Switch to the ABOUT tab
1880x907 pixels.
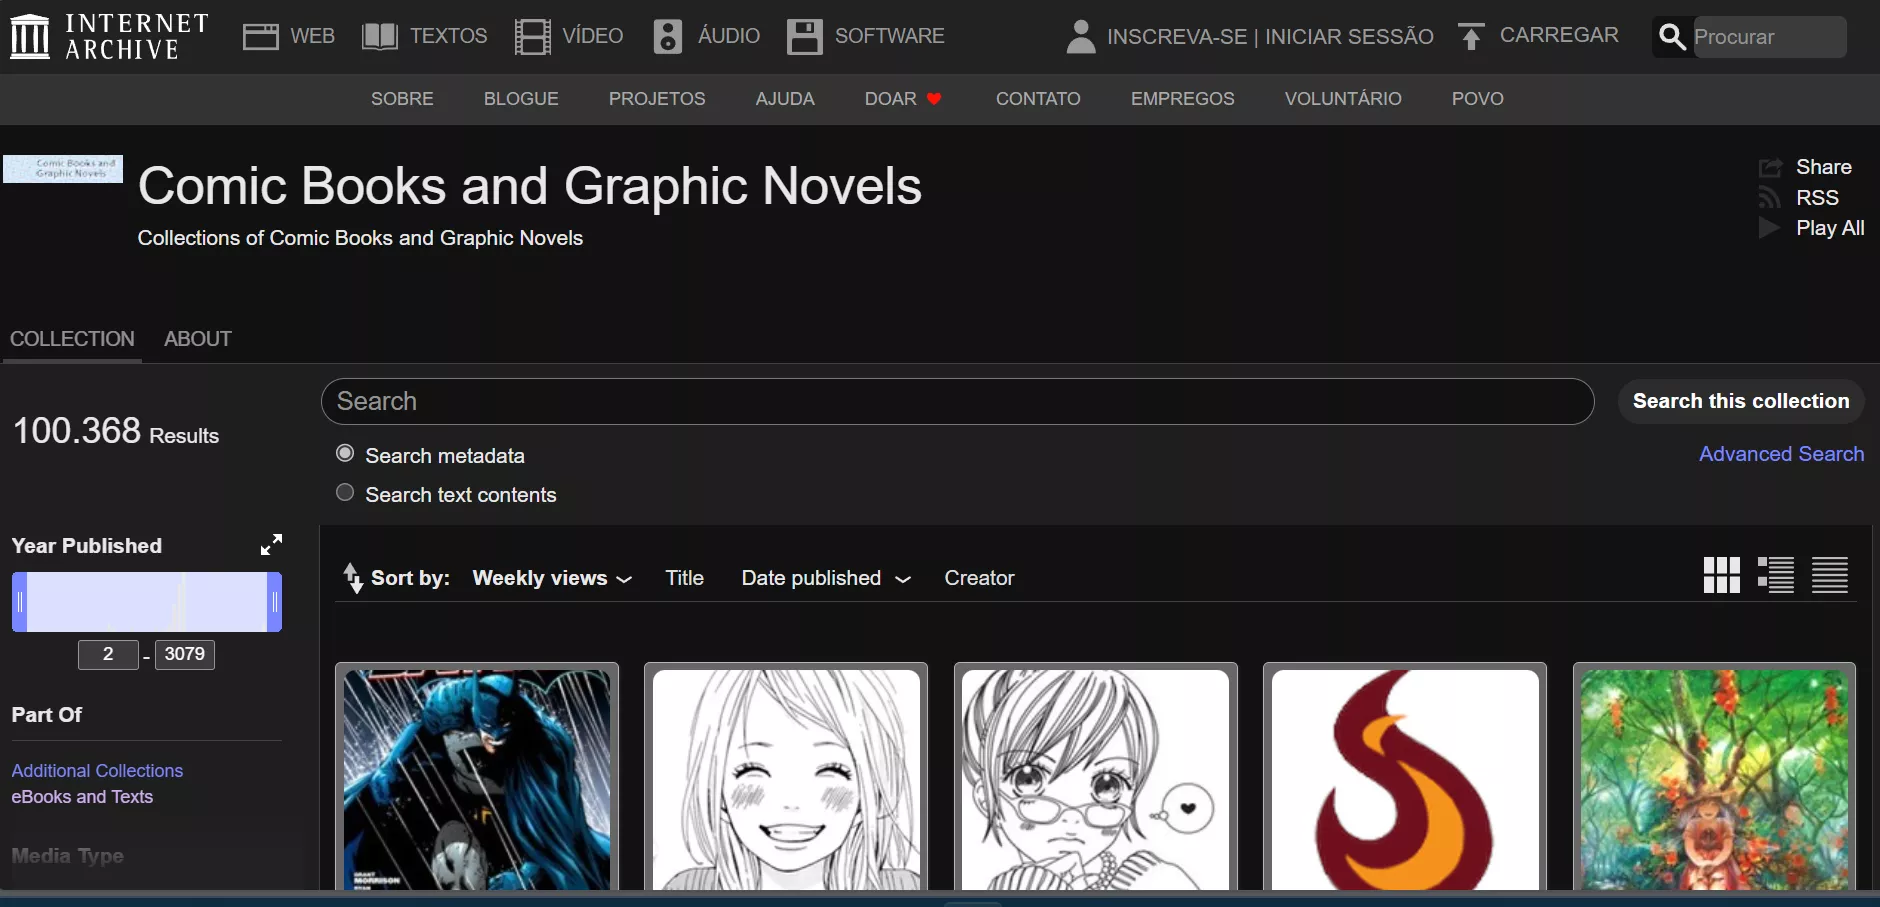tap(197, 339)
